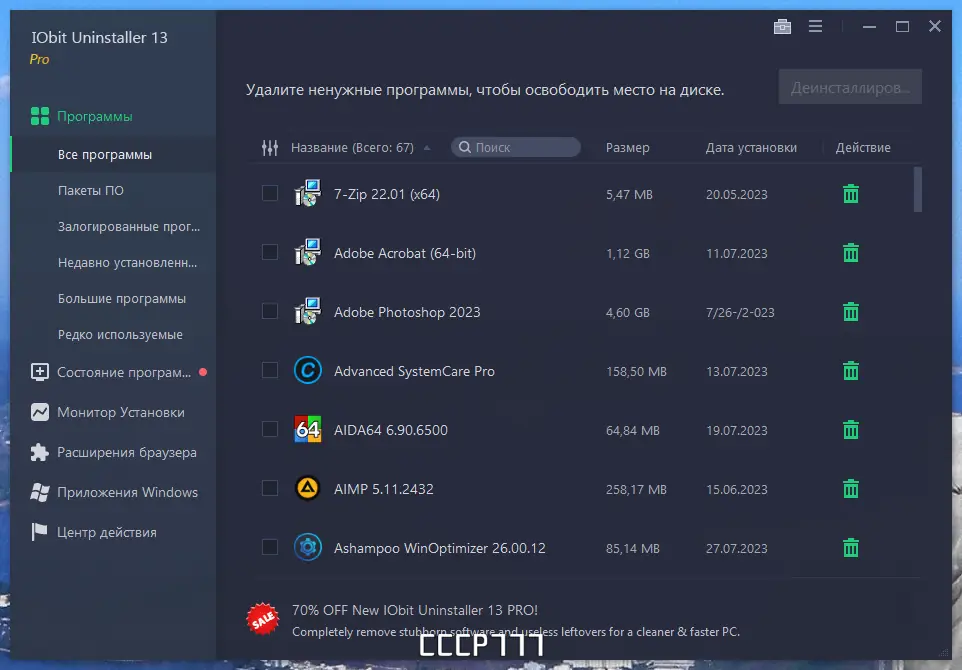Click the Adobe Photoshop 2023 installer icon
Image resolution: width=962 pixels, height=670 pixels.
coord(307,311)
